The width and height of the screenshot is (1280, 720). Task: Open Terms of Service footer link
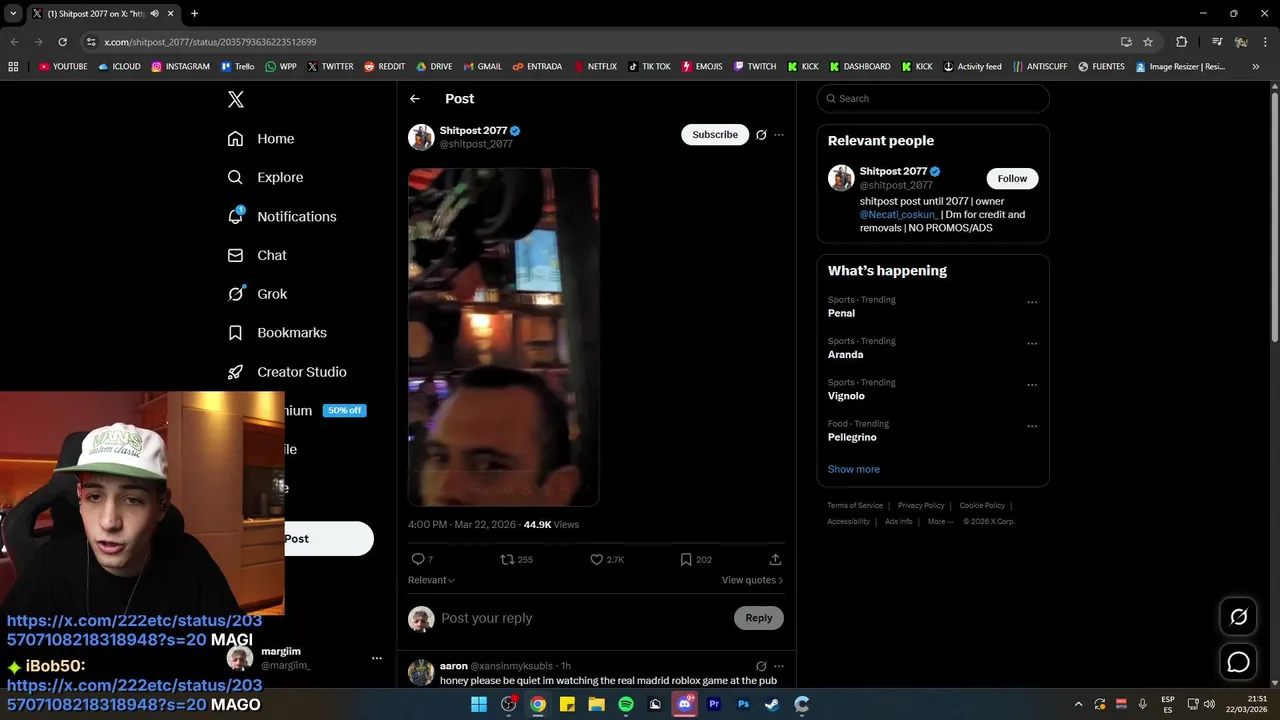pyautogui.click(x=855, y=505)
